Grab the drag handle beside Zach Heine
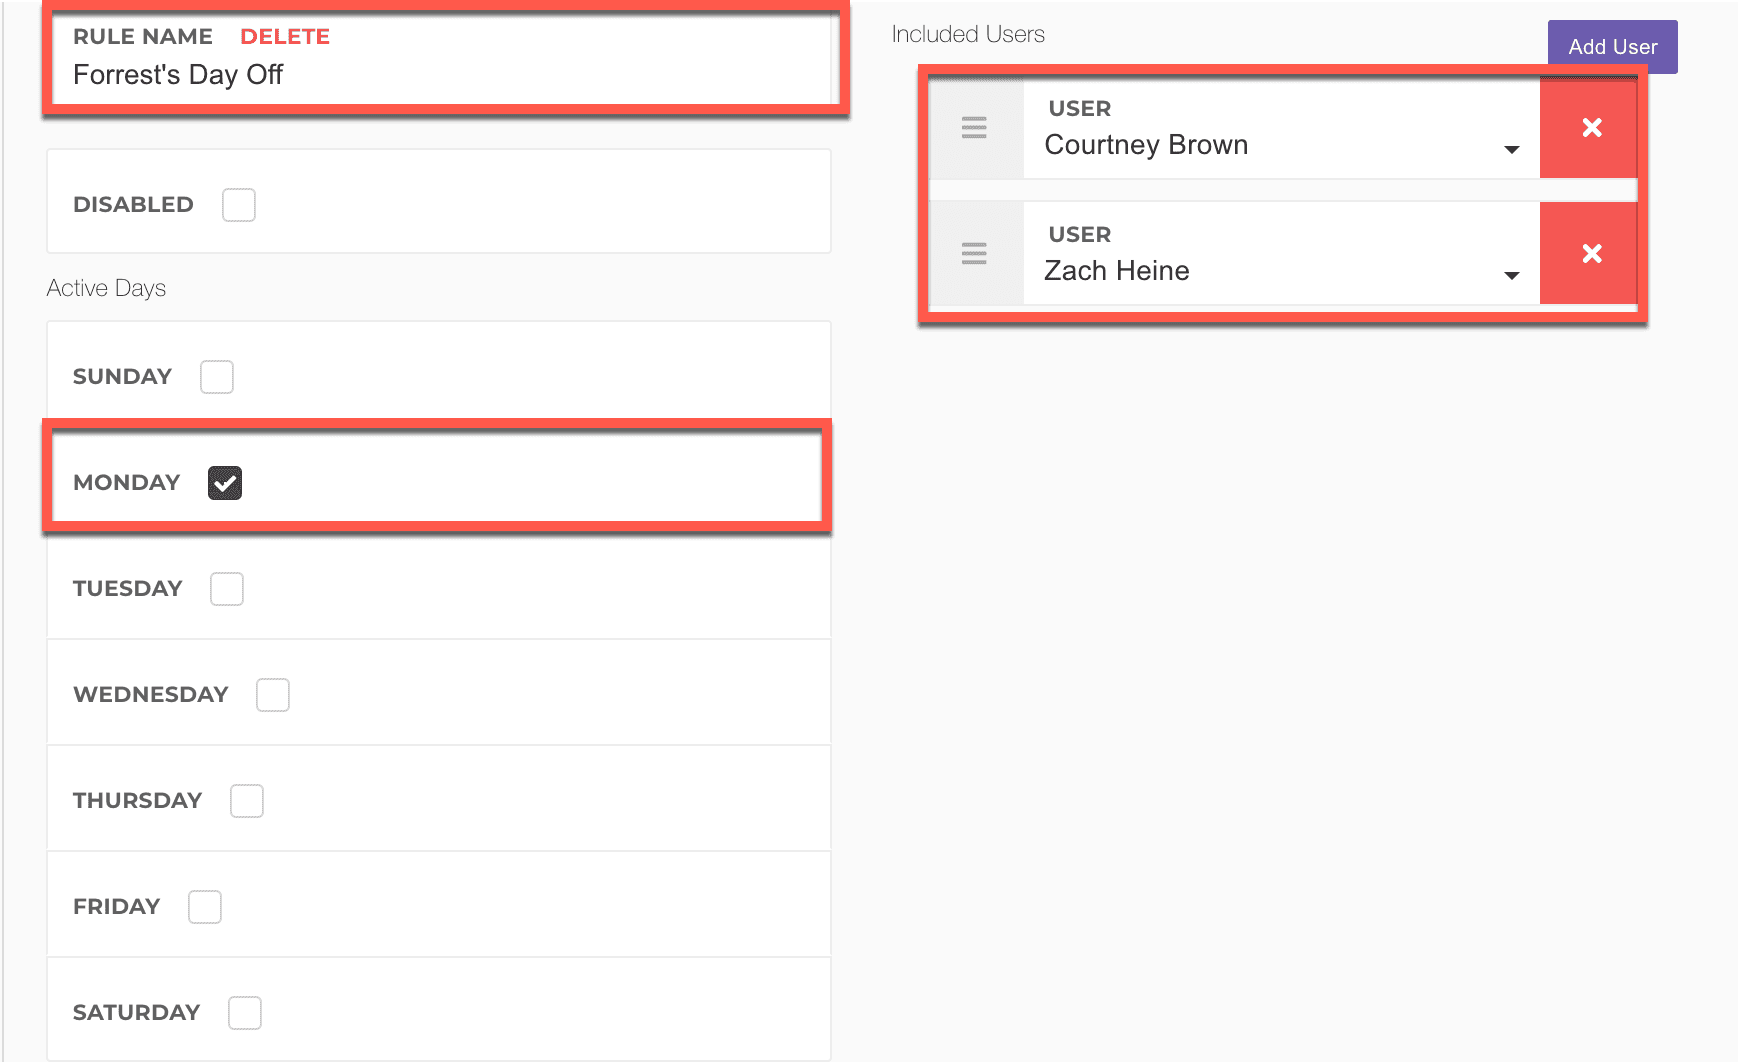Viewport: 1738px width, 1062px height. (974, 254)
